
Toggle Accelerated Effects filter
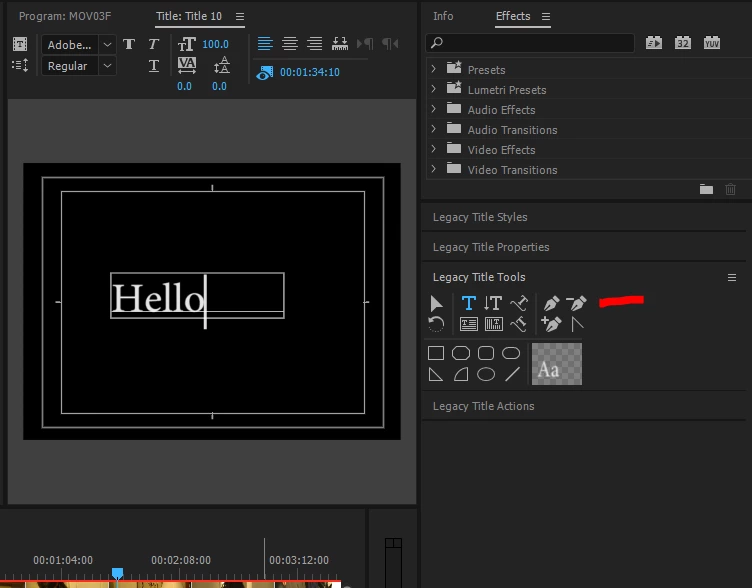654,43
